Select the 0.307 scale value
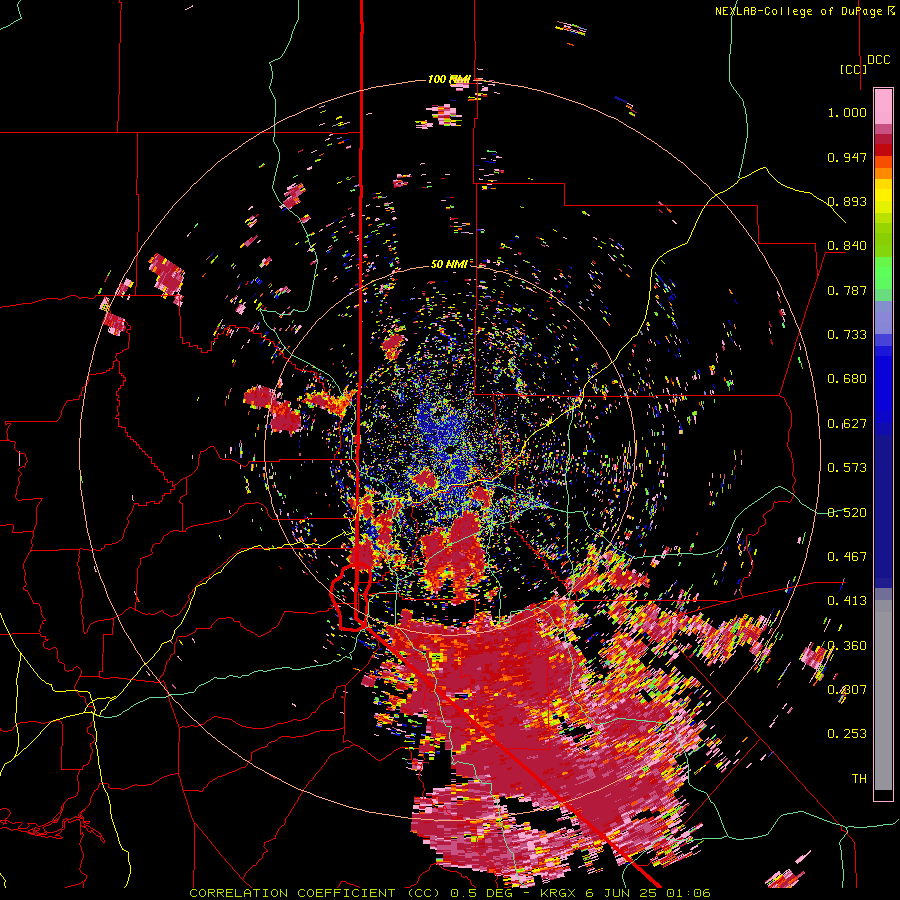 (x=847, y=690)
